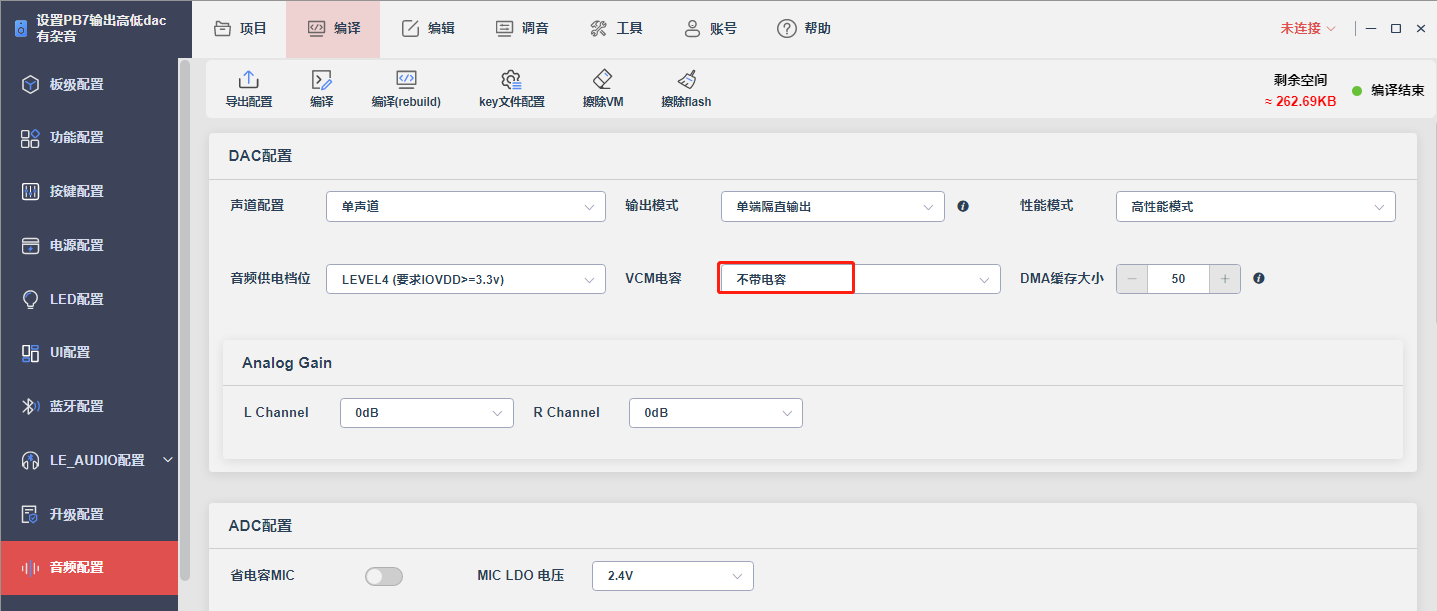
Task: Open the 输出模式 dropdown
Action: point(833,207)
